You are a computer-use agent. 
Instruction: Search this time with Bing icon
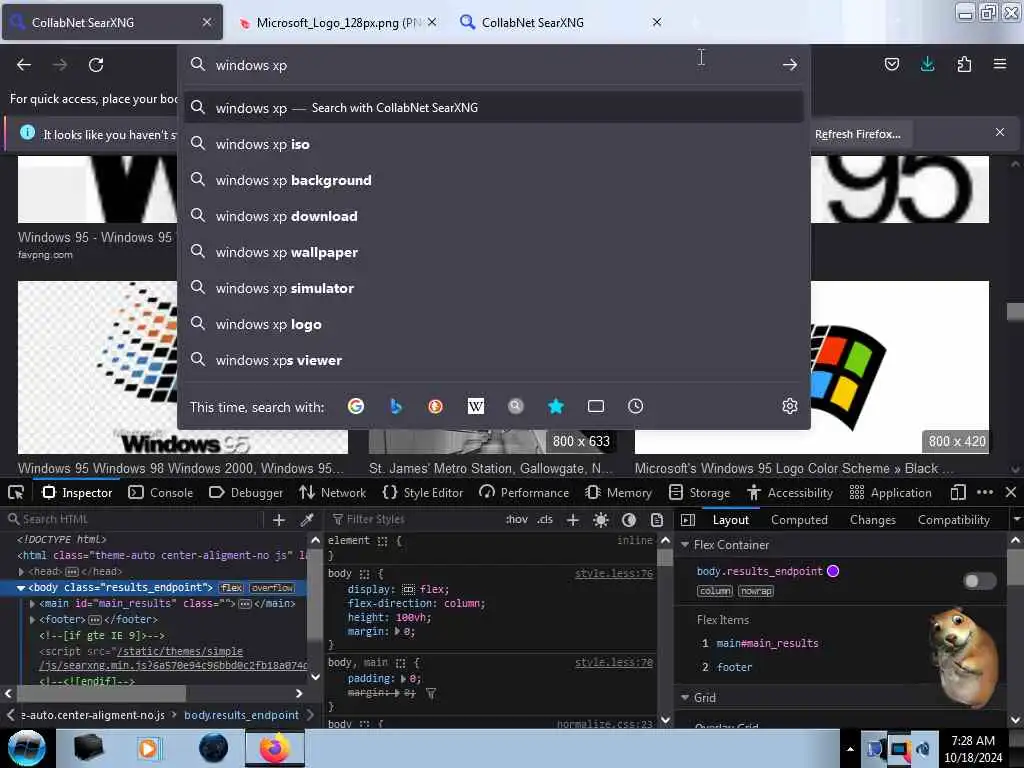pos(395,406)
